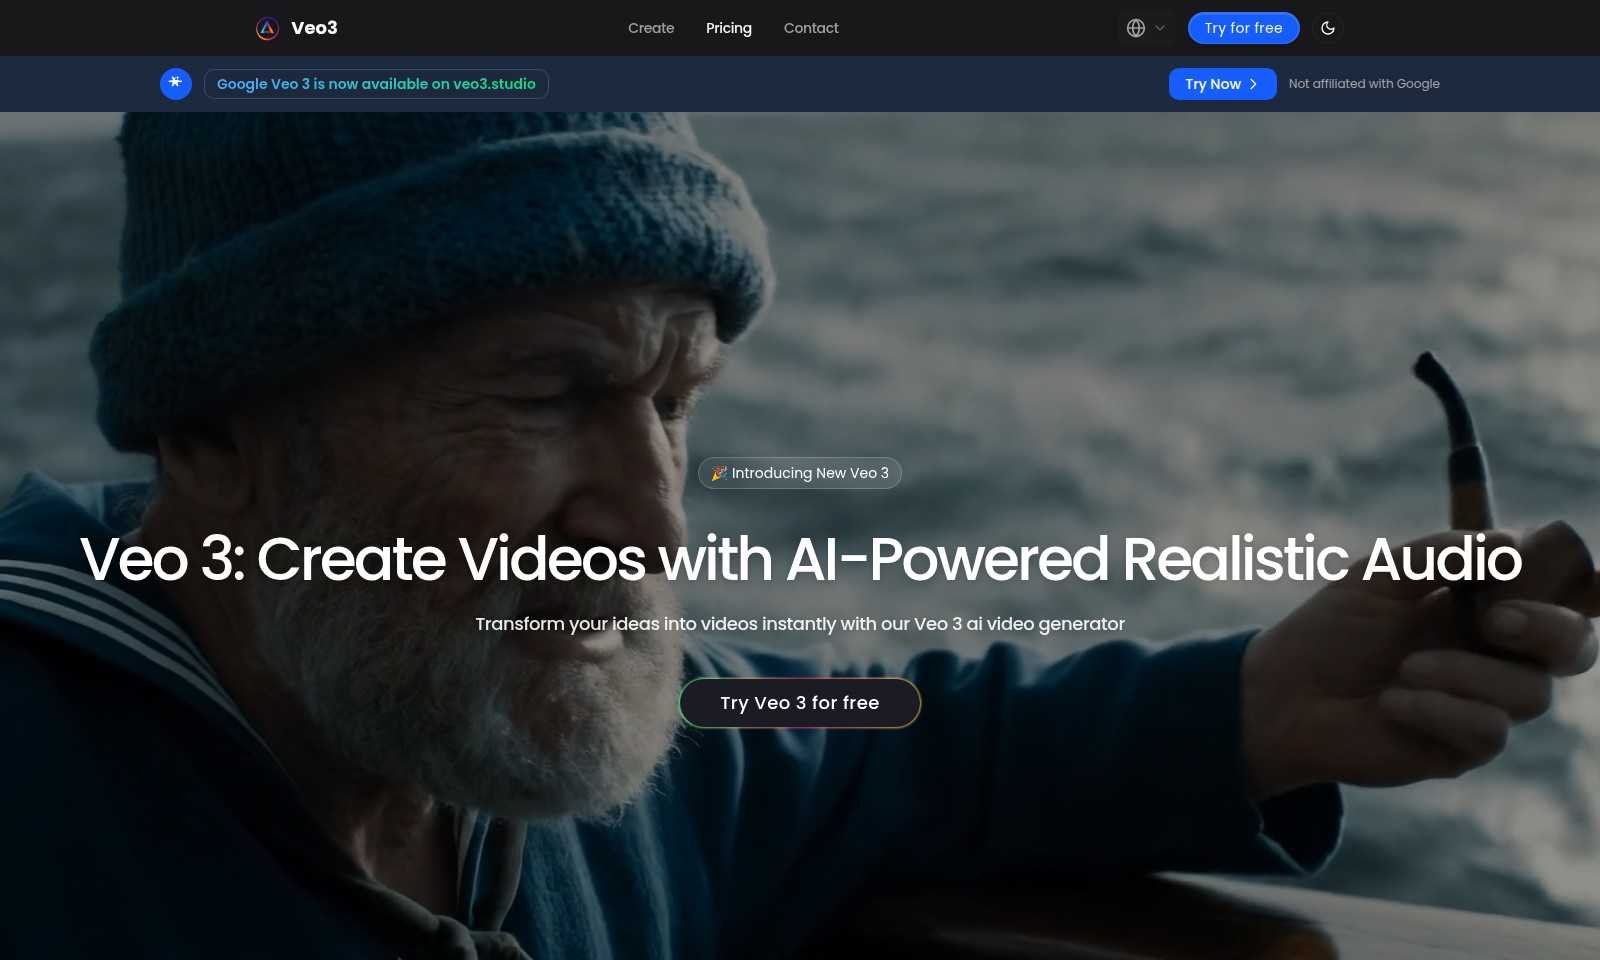Image resolution: width=1600 pixels, height=960 pixels.
Task: Click the Try Veo 3 for free button
Action: (800, 703)
